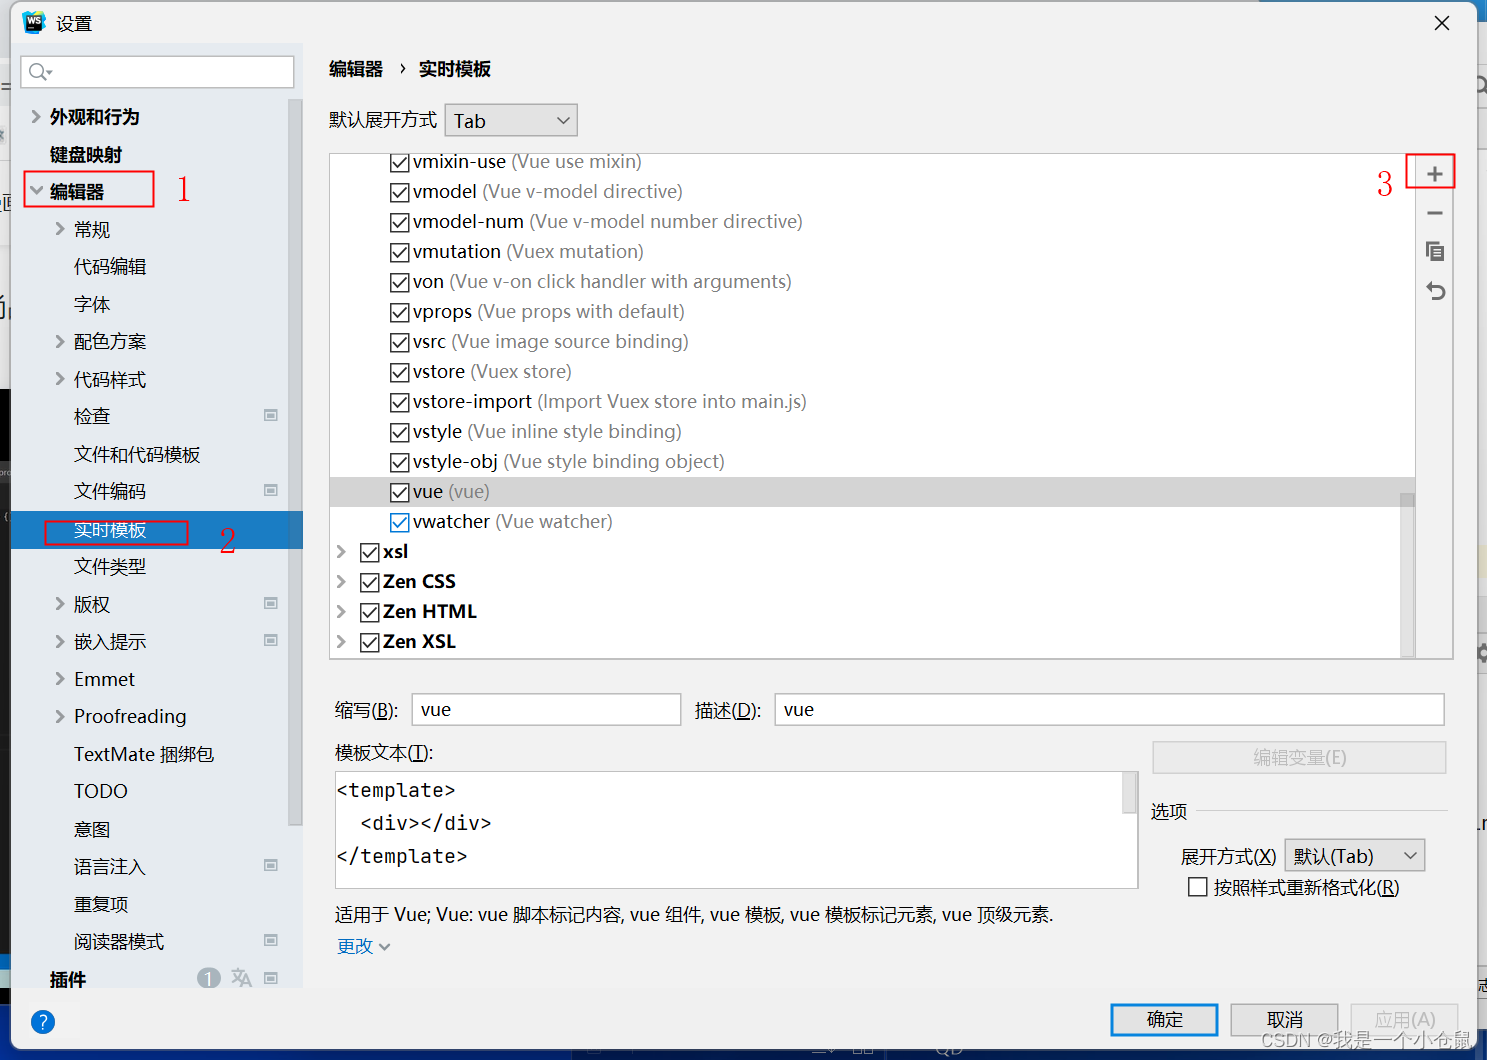
Task: Open the 默认展开方式 Tab dropdown
Action: (511, 121)
